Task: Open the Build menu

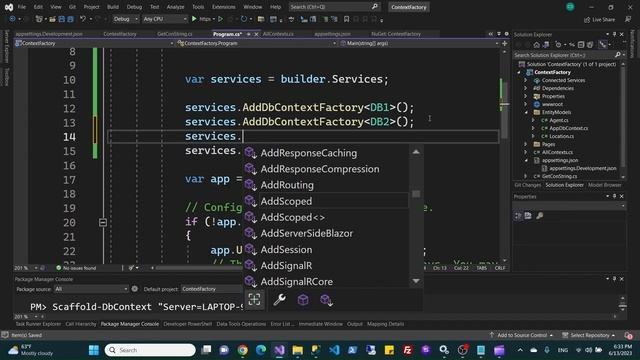Action: click(x=113, y=7)
